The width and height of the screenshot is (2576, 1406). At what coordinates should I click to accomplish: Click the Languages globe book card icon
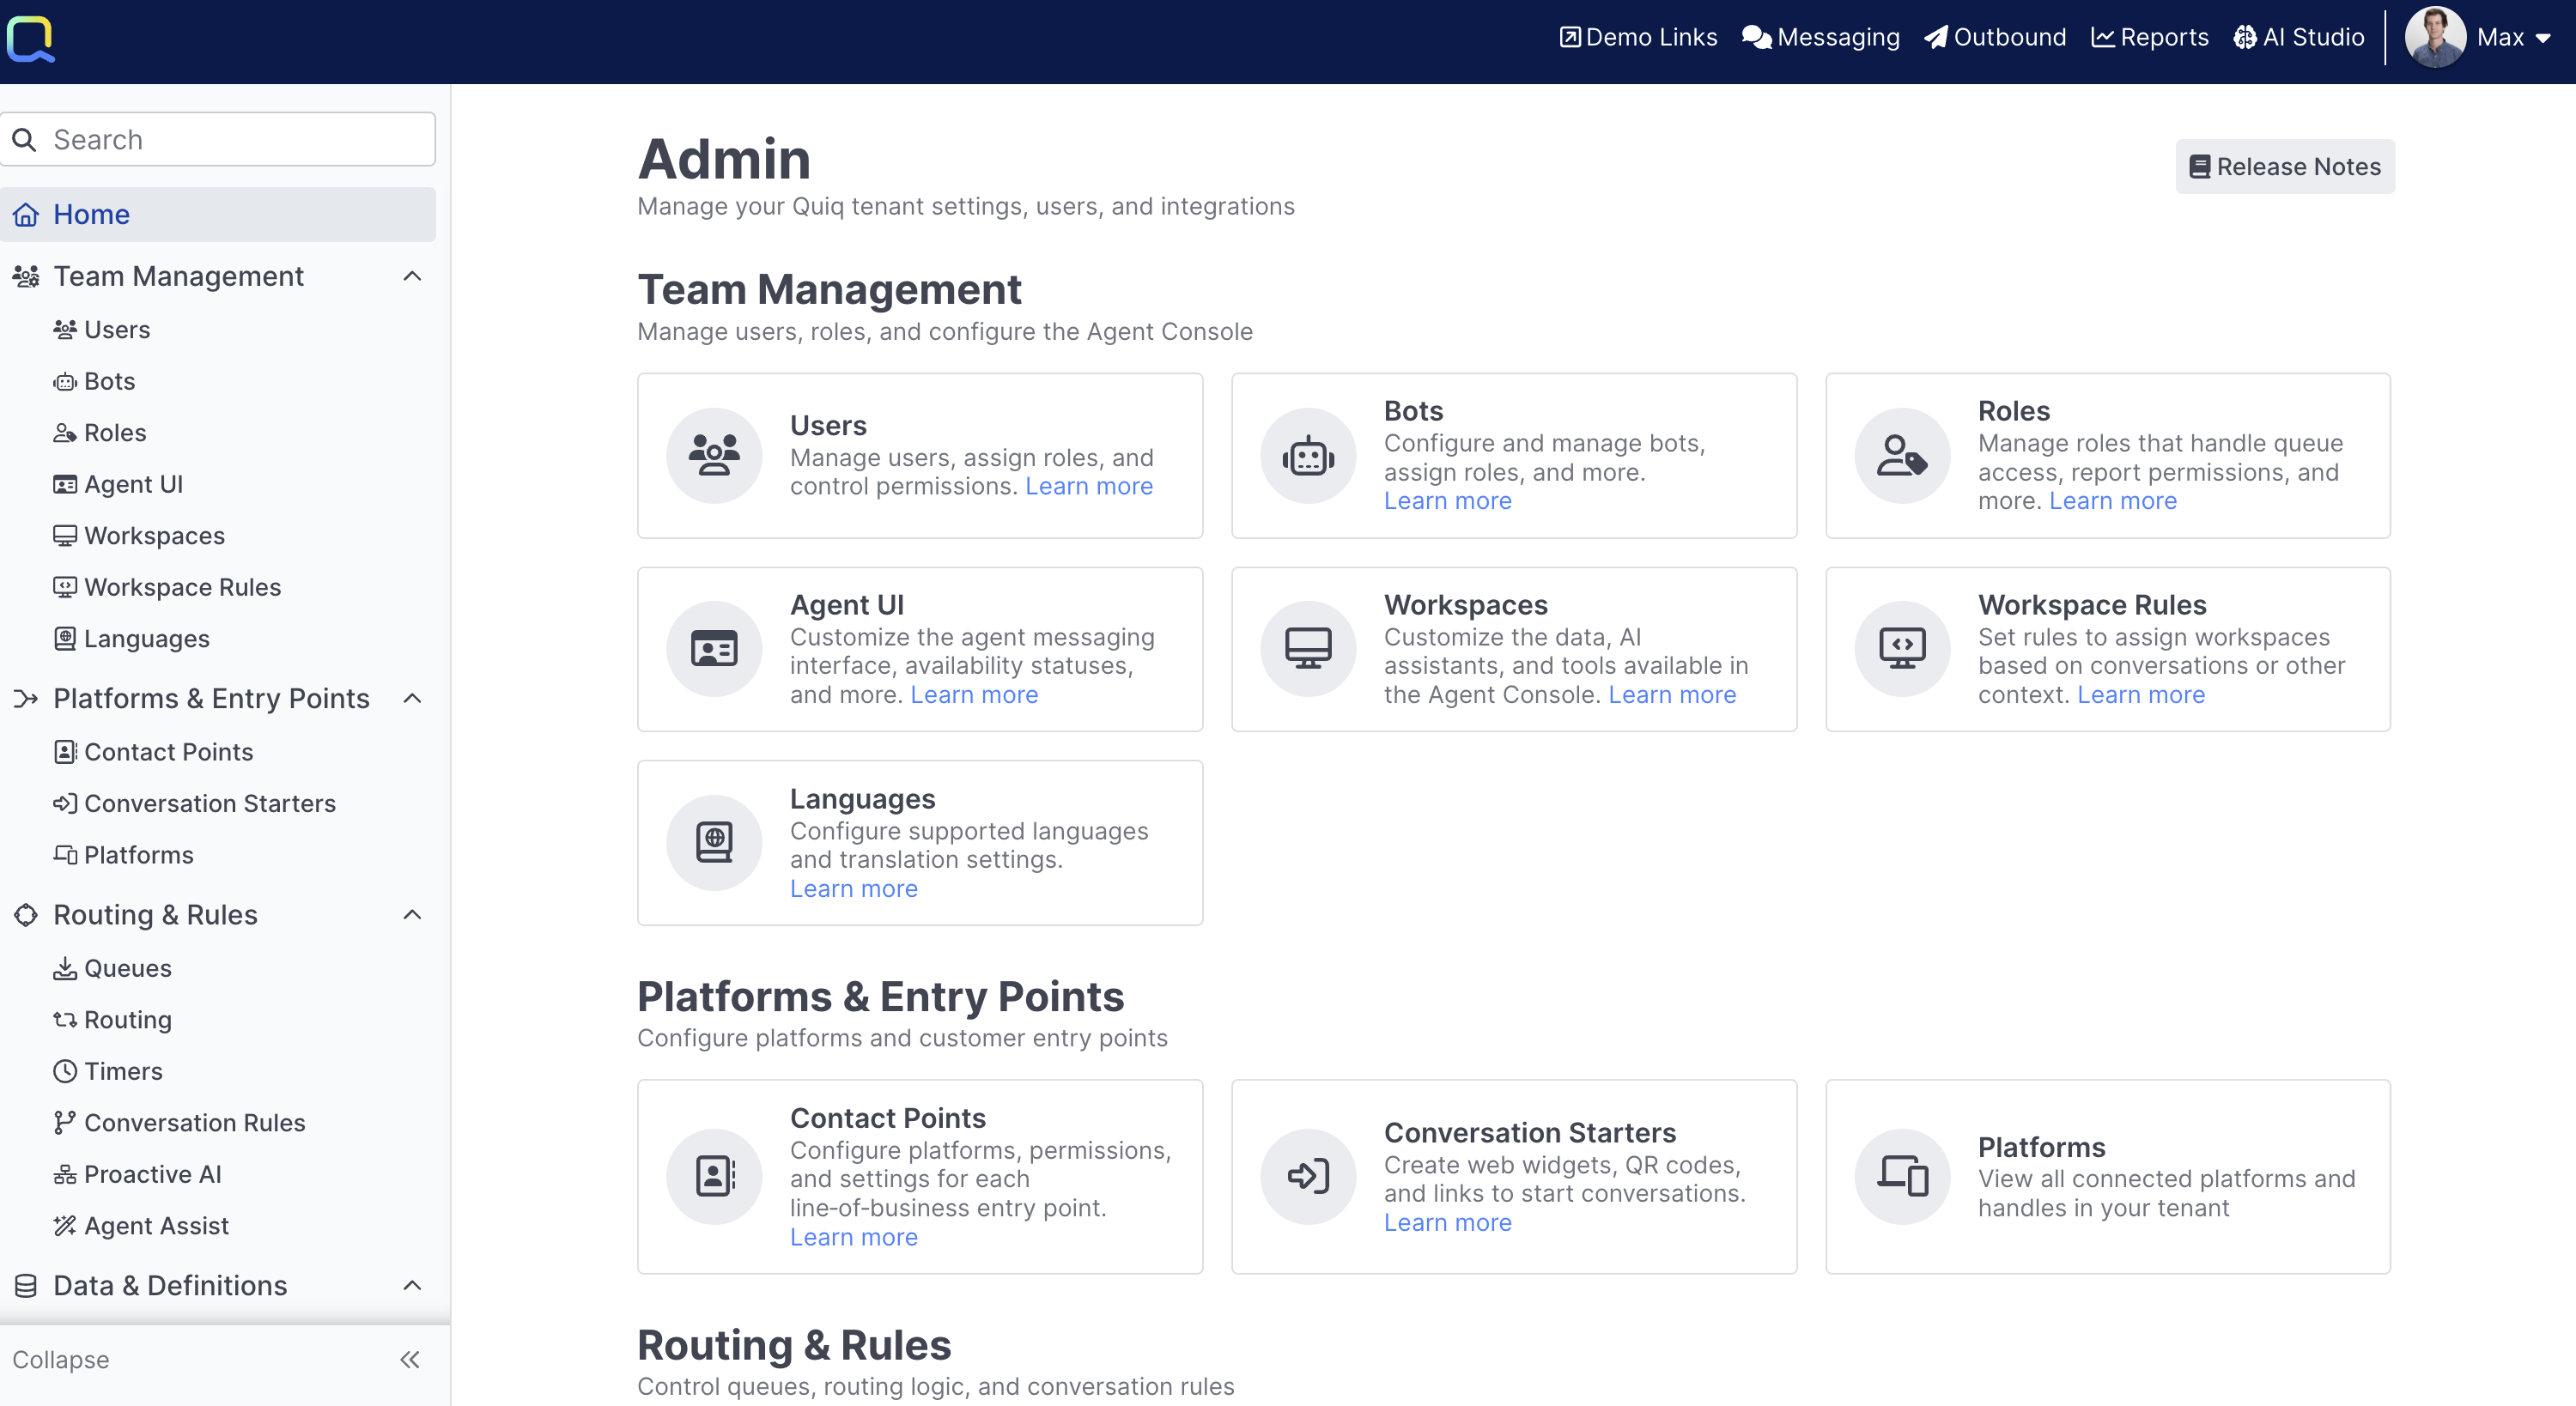click(714, 843)
